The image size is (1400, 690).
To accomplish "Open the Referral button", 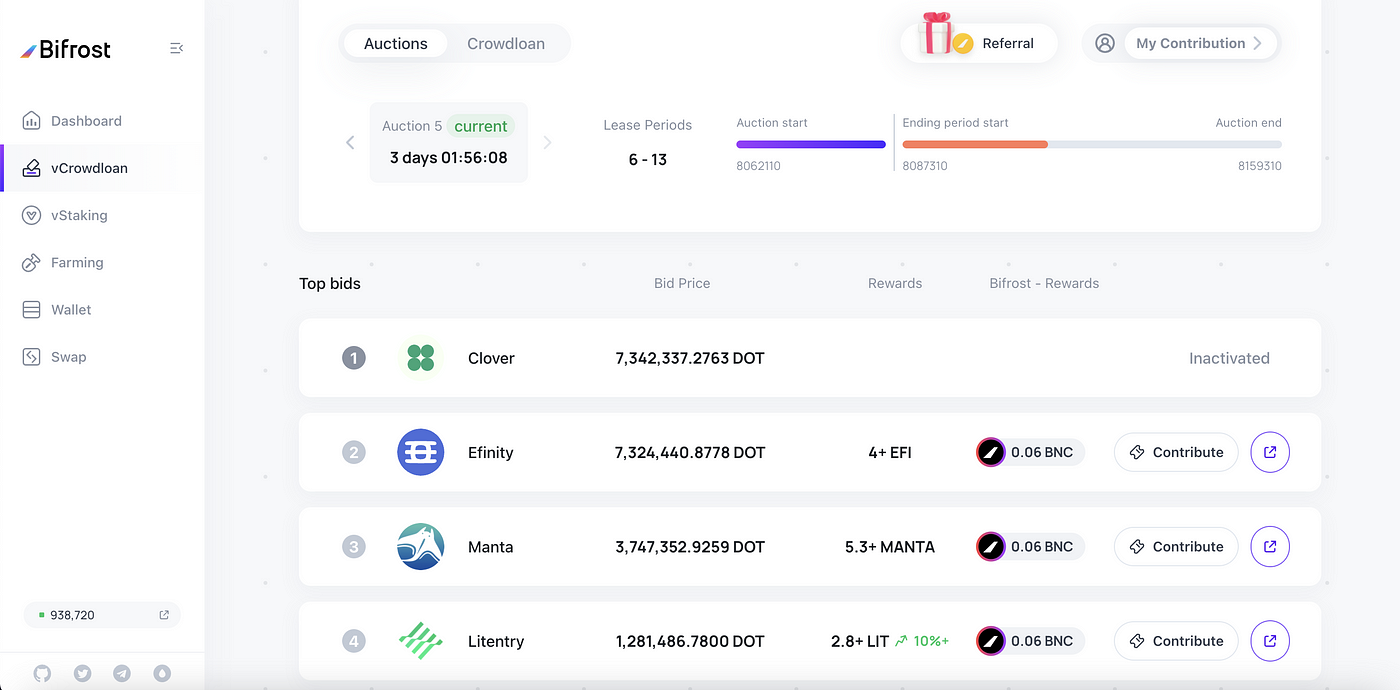I will click(x=979, y=43).
